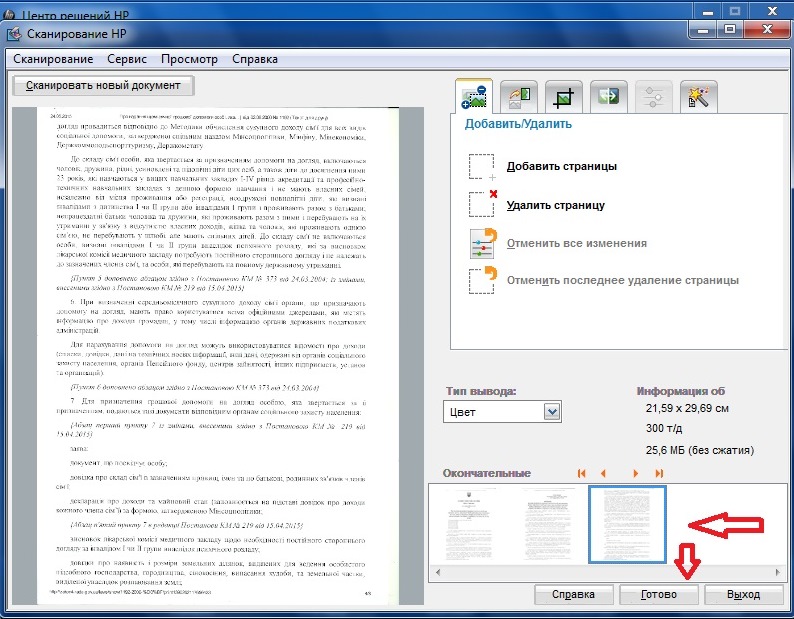Click the Добавить/Удалить panel heading

(x=518, y=124)
